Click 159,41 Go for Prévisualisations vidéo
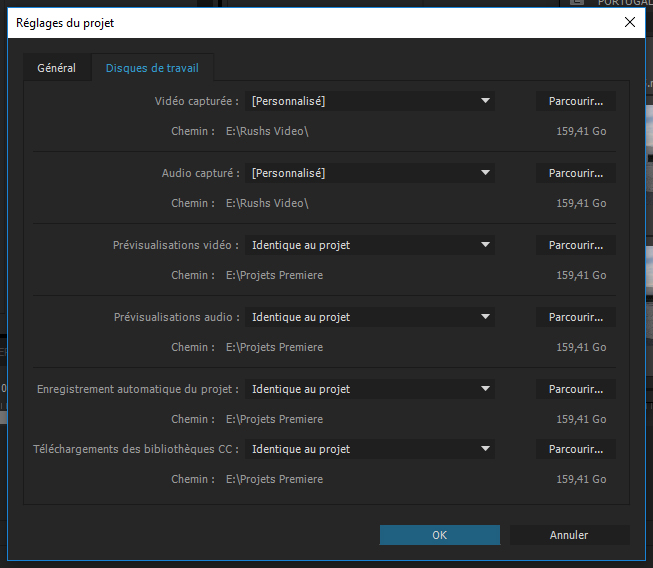The width and height of the screenshot is (653, 568). pyautogui.click(x=581, y=275)
